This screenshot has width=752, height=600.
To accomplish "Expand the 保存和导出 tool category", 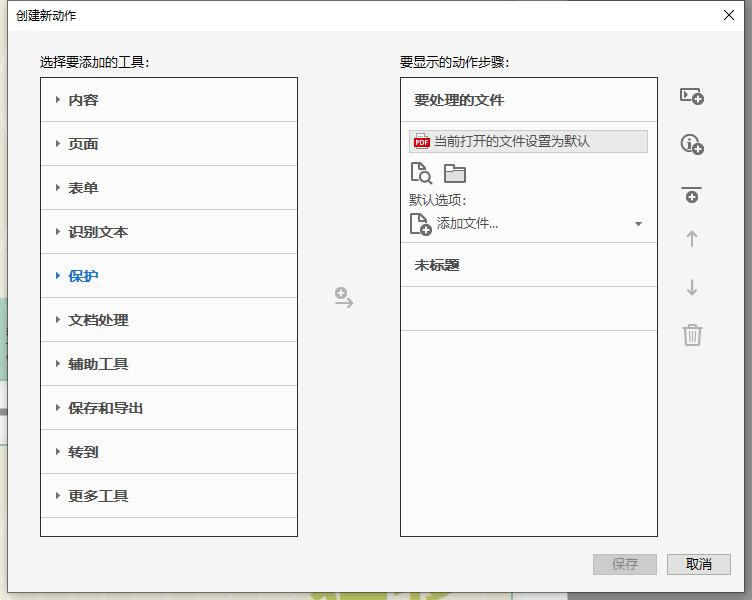I will (169, 408).
